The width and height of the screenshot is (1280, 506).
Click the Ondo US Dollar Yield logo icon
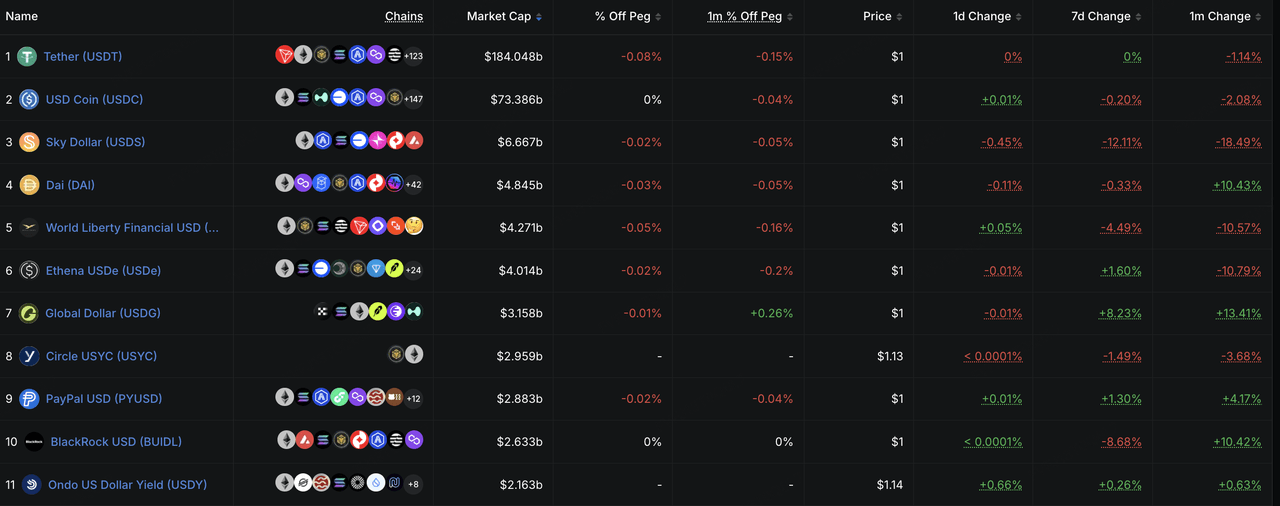coord(31,485)
